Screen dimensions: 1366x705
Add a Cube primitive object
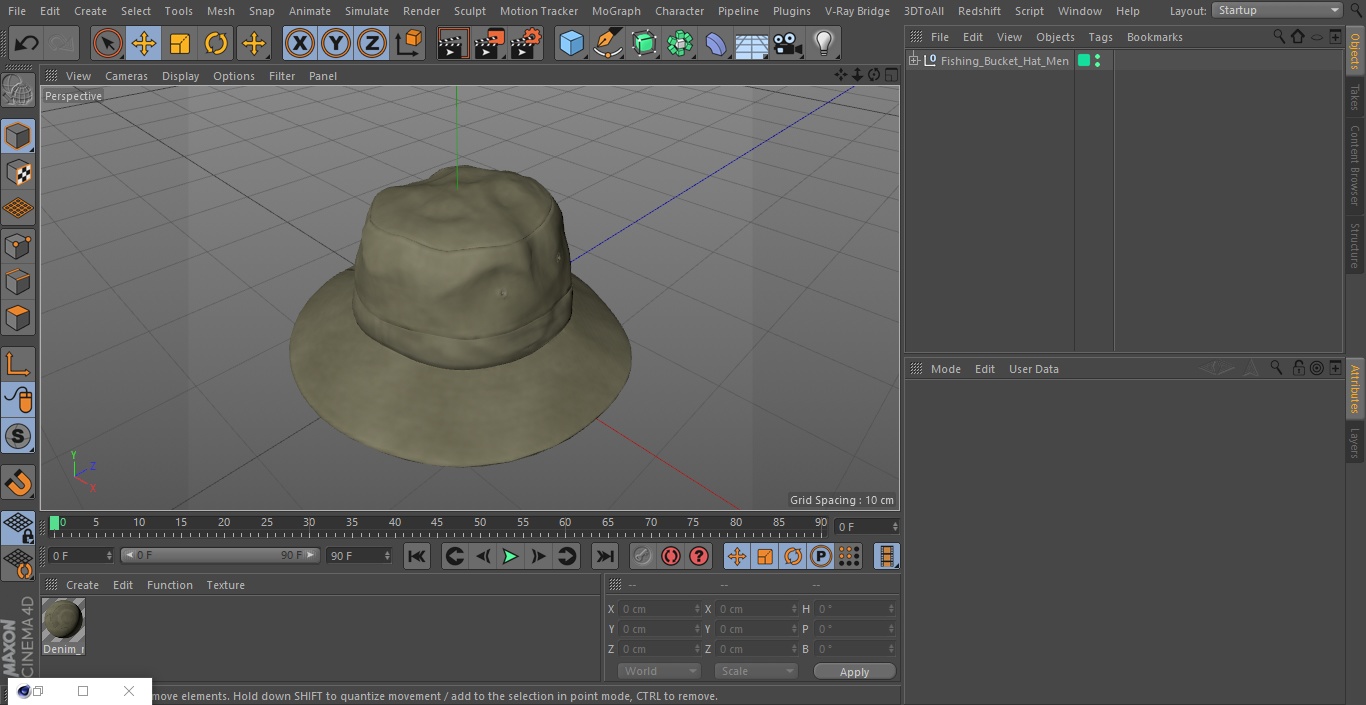coord(572,43)
